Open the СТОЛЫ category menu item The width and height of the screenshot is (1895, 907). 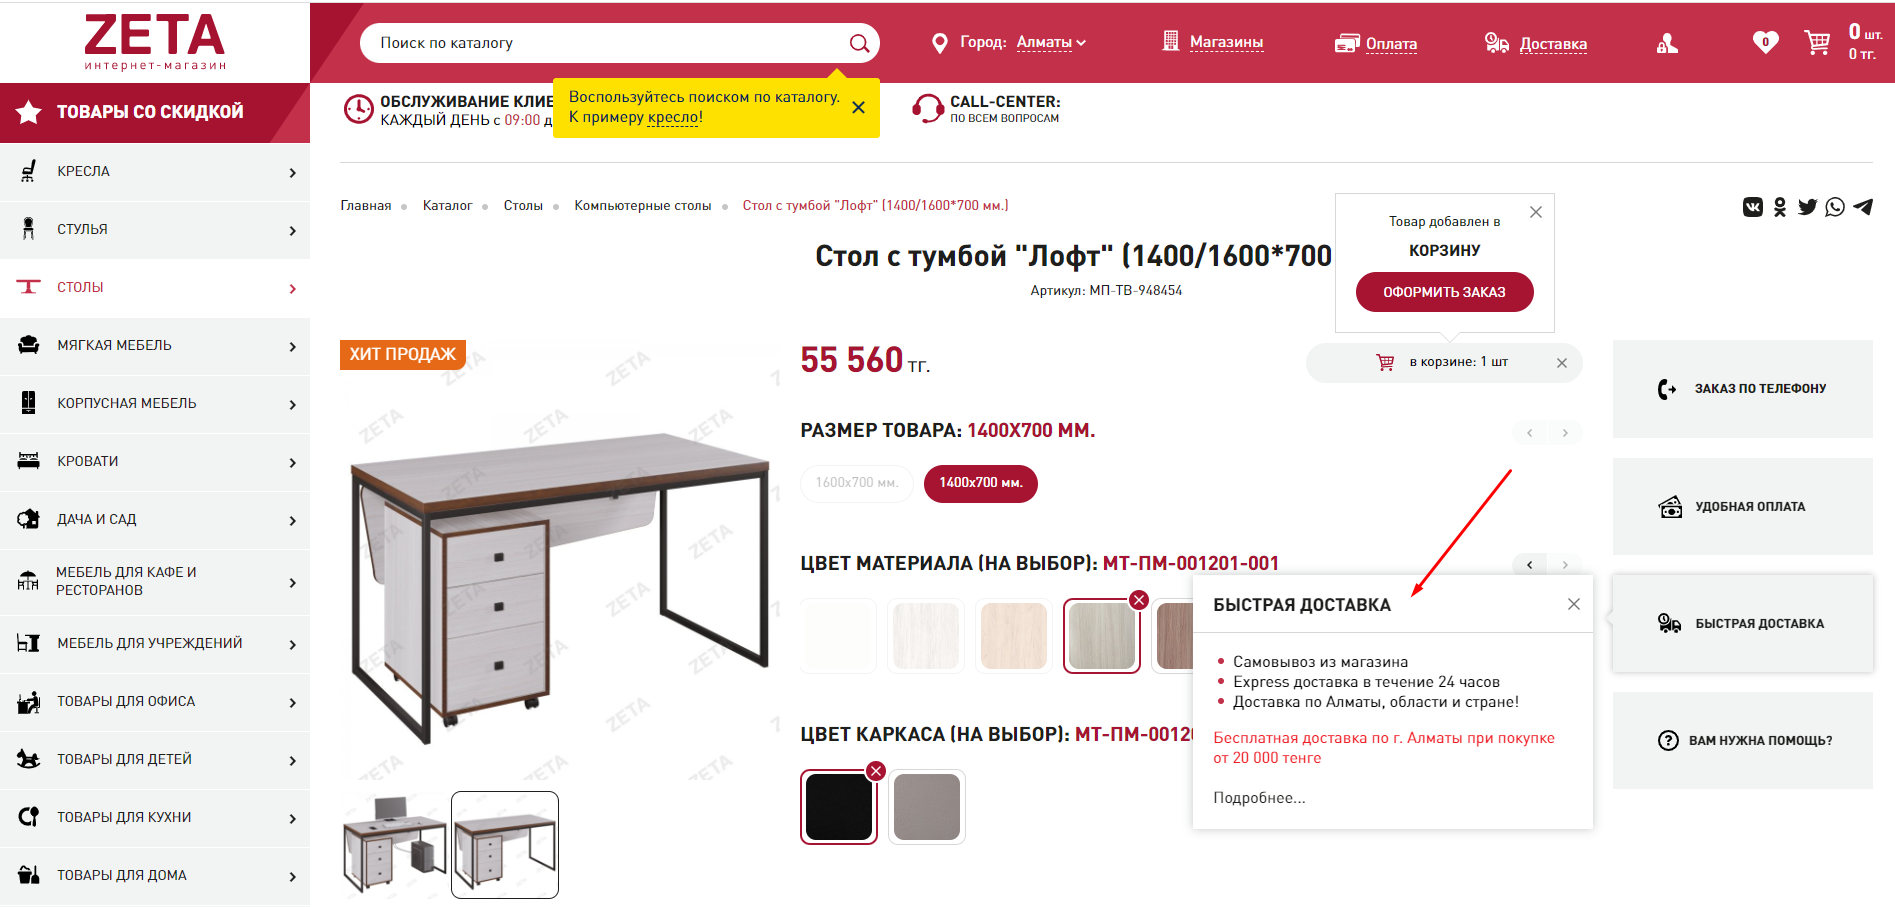tap(155, 288)
